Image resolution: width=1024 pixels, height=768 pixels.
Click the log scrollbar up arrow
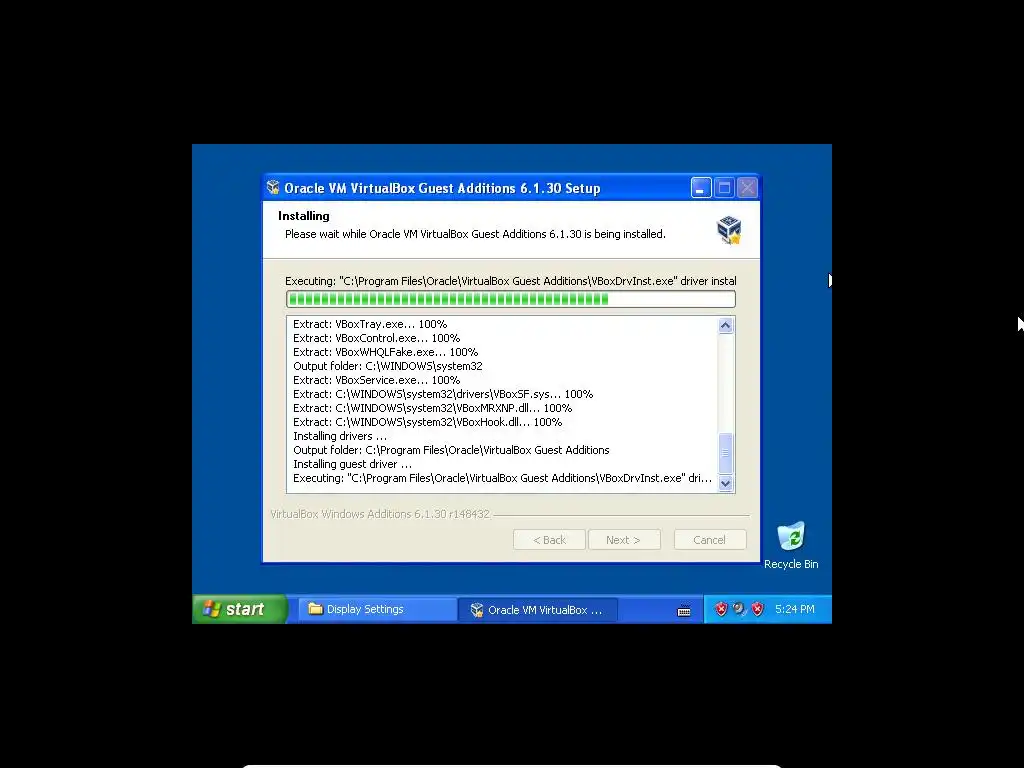(x=726, y=325)
